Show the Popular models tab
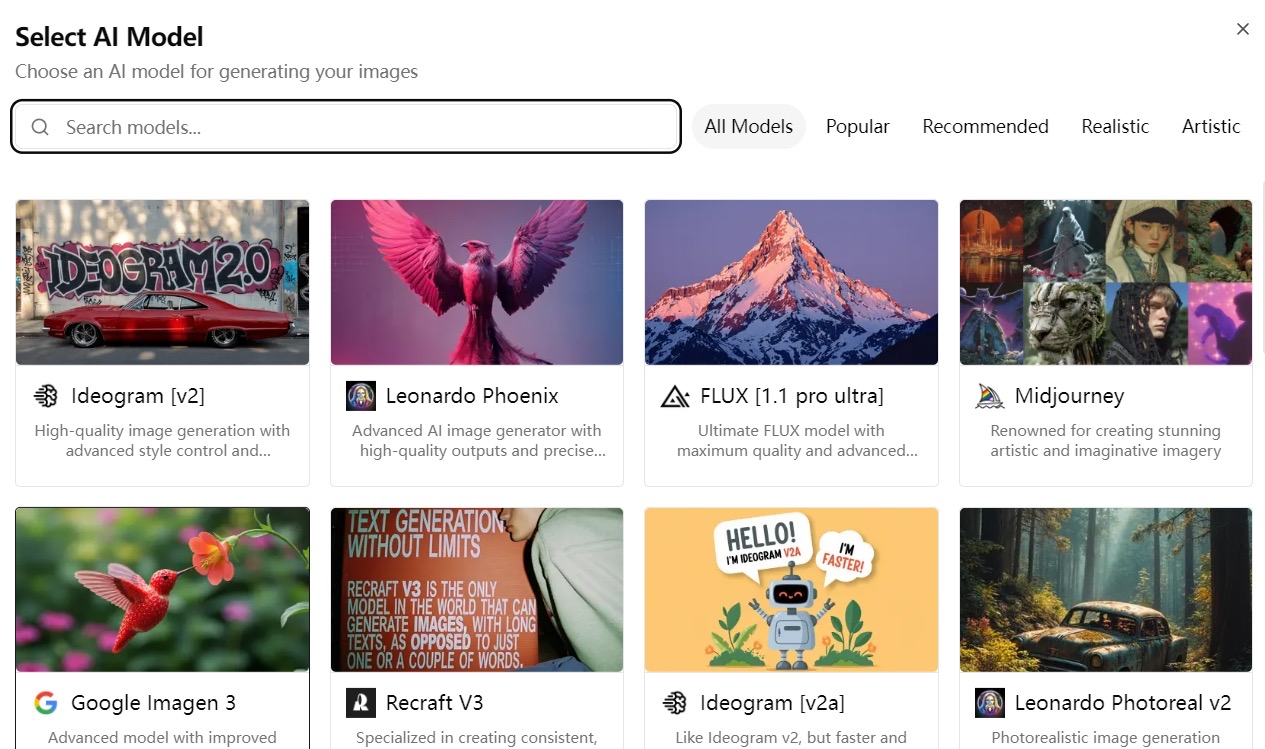The image size is (1265, 749). click(x=858, y=127)
